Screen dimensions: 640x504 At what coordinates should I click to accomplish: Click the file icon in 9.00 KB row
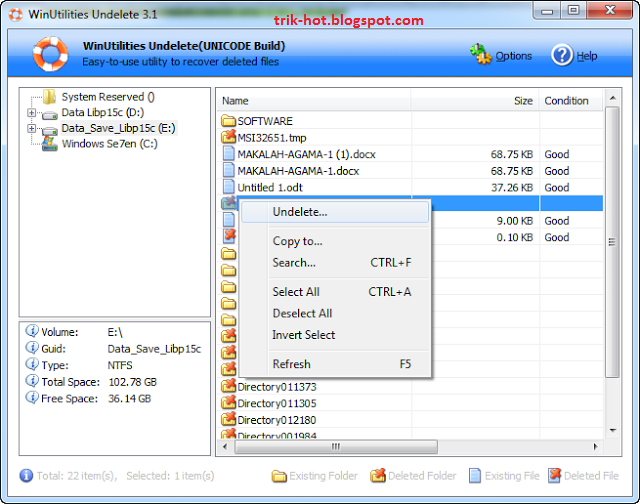(x=229, y=220)
